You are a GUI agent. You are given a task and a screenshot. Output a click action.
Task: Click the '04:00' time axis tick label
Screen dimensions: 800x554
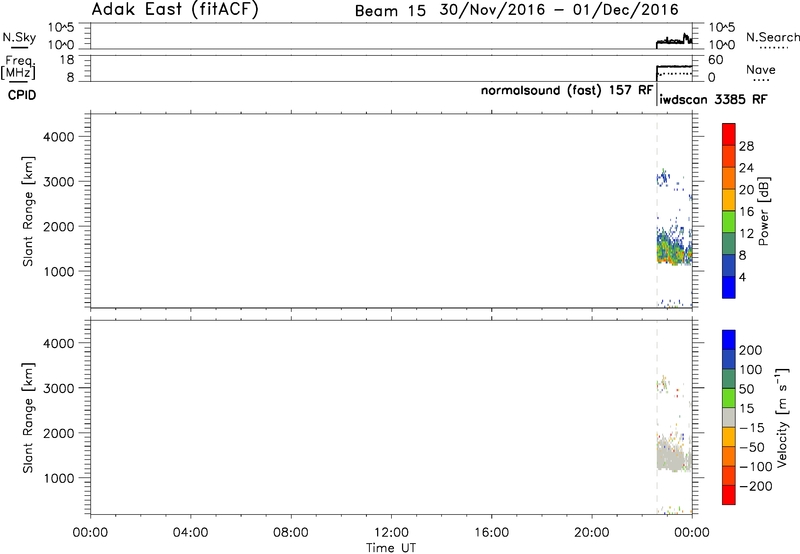tap(190, 533)
